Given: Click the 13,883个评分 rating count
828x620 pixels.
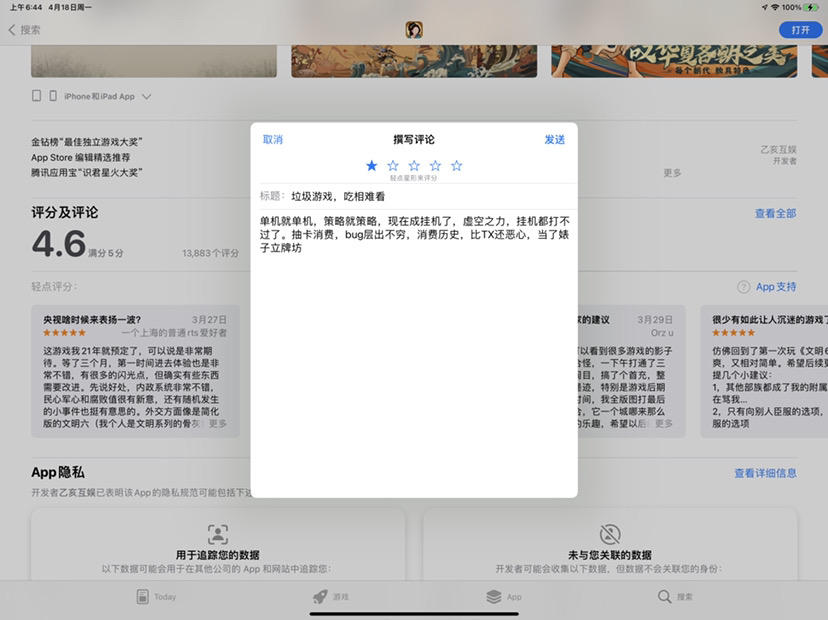Looking at the screenshot, I should point(210,253).
